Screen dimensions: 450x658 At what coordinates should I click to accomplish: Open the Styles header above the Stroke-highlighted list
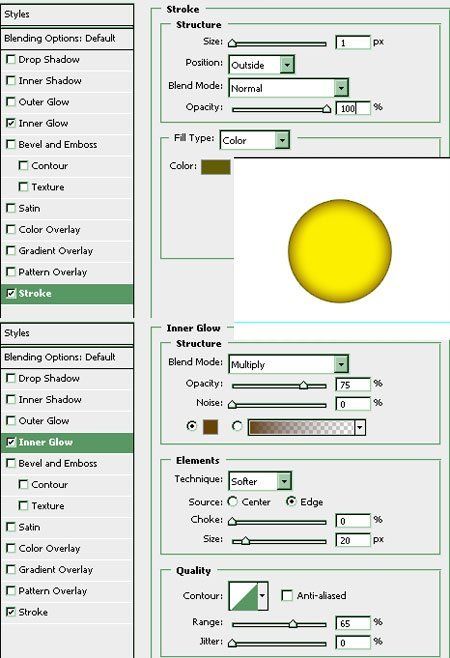pos(67,14)
